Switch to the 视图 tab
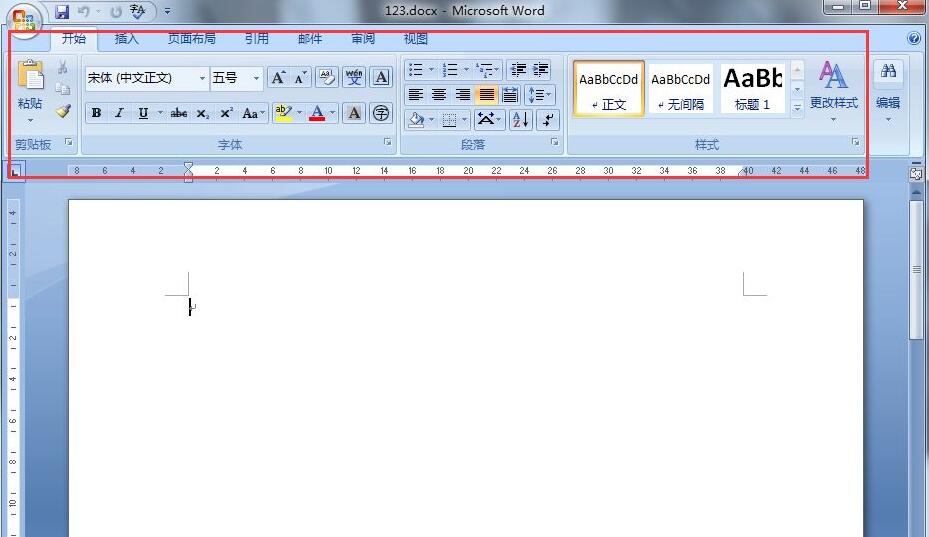Image resolution: width=929 pixels, height=537 pixels. pyautogui.click(x=415, y=39)
